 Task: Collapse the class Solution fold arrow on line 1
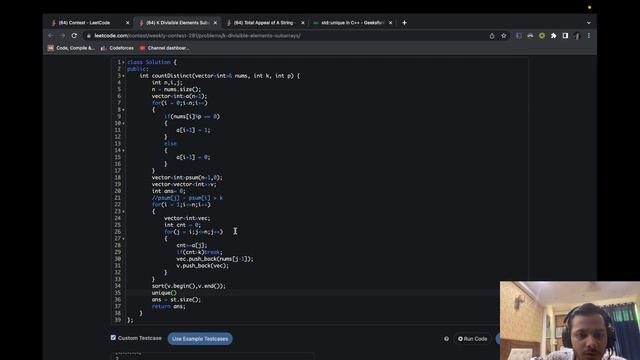tap(124, 62)
